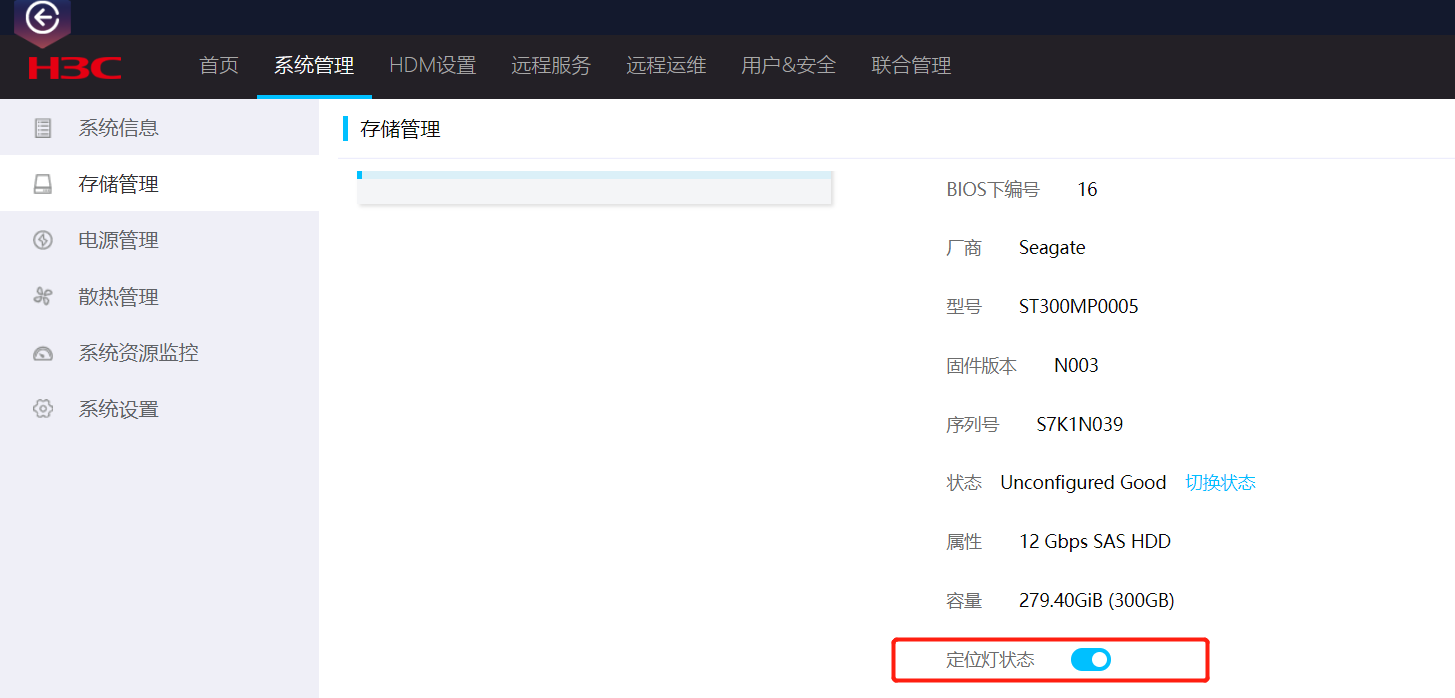
Task: Click the 状态 label
Action: point(964,483)
